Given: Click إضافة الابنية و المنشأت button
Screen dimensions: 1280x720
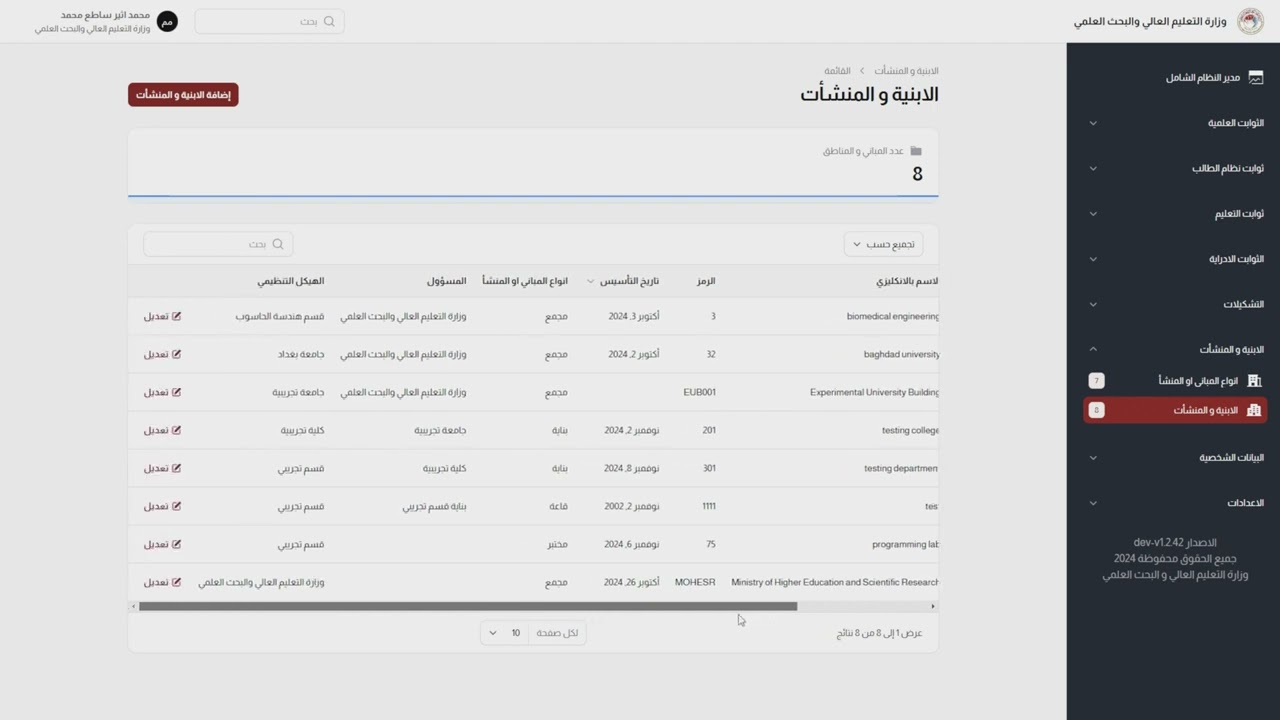Looking at the screenshot, I should click(x=183, y=95).
